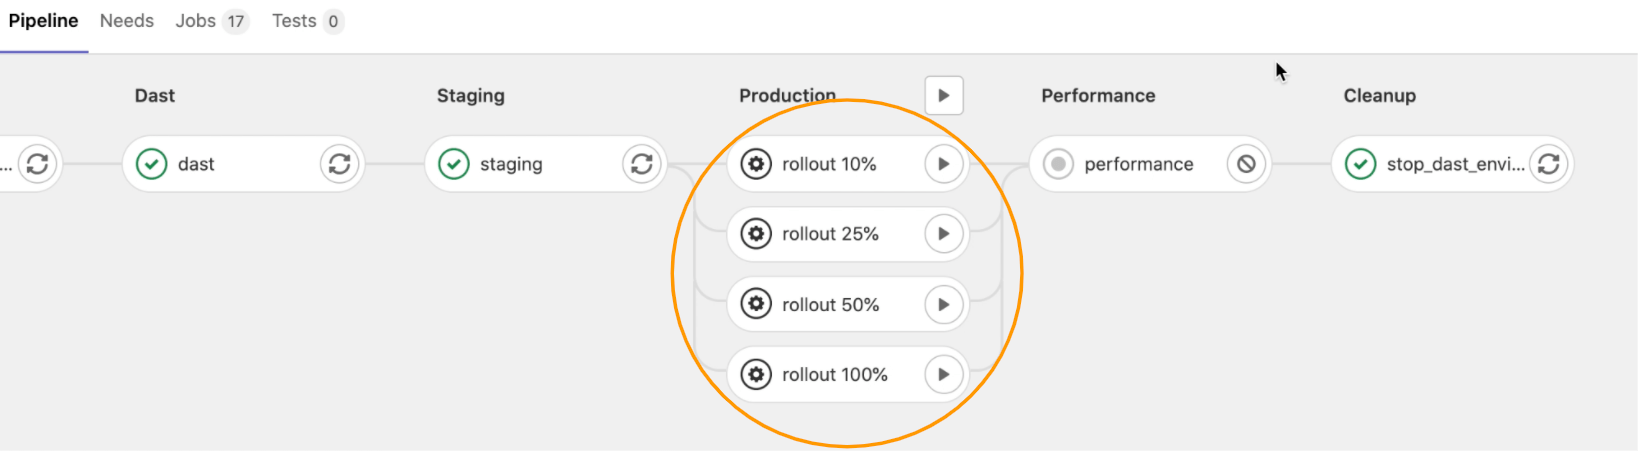Switch to the Needs tab
1638x454 pixels.
point(127,21)
